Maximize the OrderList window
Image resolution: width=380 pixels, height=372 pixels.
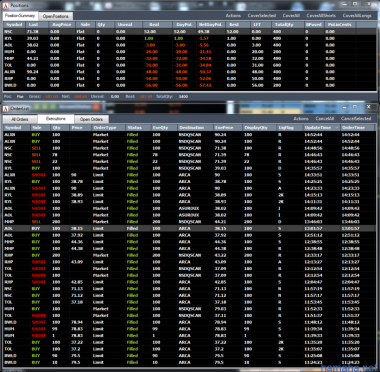pos(354,107)
